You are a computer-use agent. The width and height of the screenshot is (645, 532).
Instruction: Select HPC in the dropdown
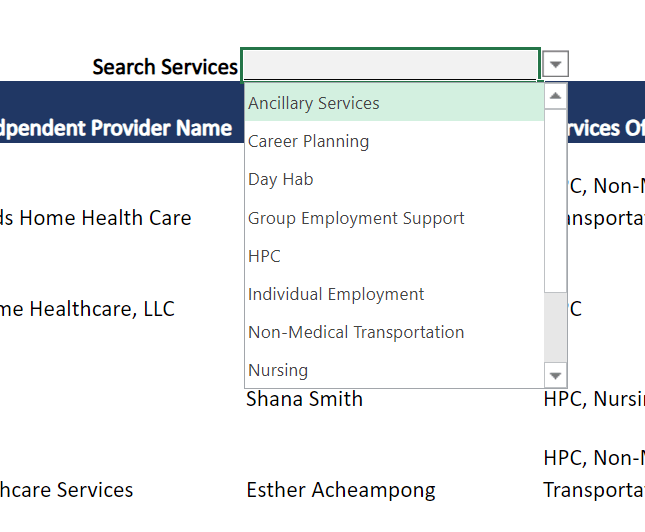pos(264,256)
